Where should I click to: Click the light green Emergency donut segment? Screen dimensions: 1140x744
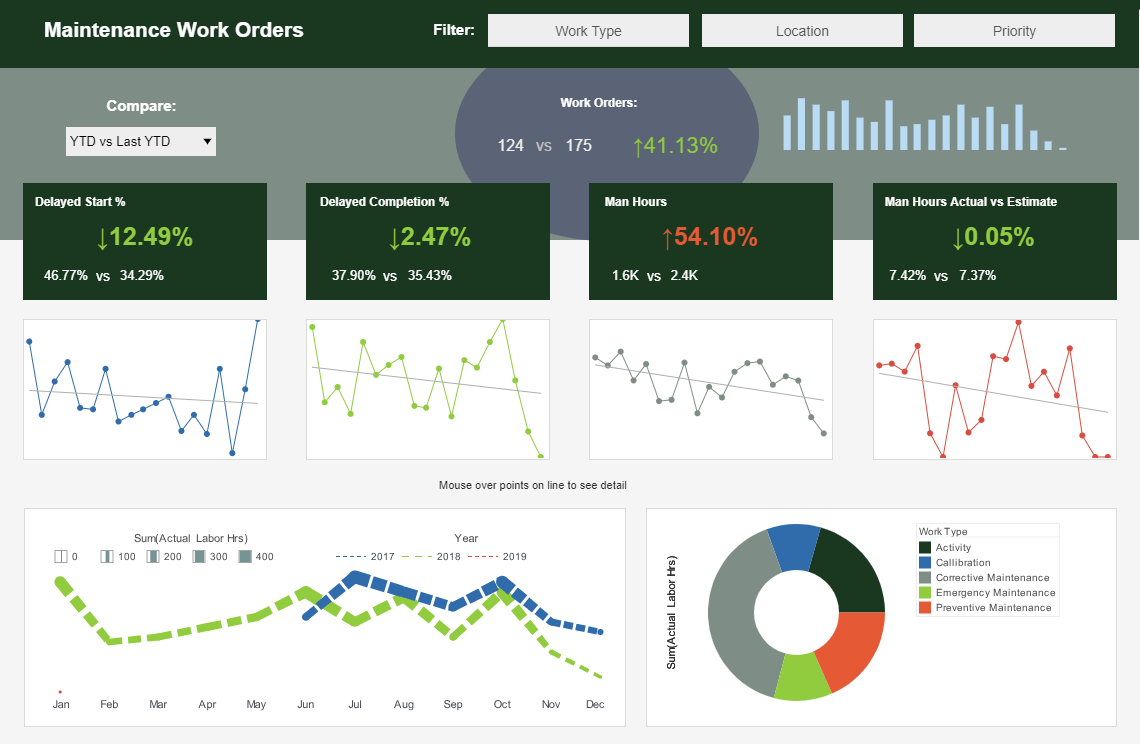(802, 678)
